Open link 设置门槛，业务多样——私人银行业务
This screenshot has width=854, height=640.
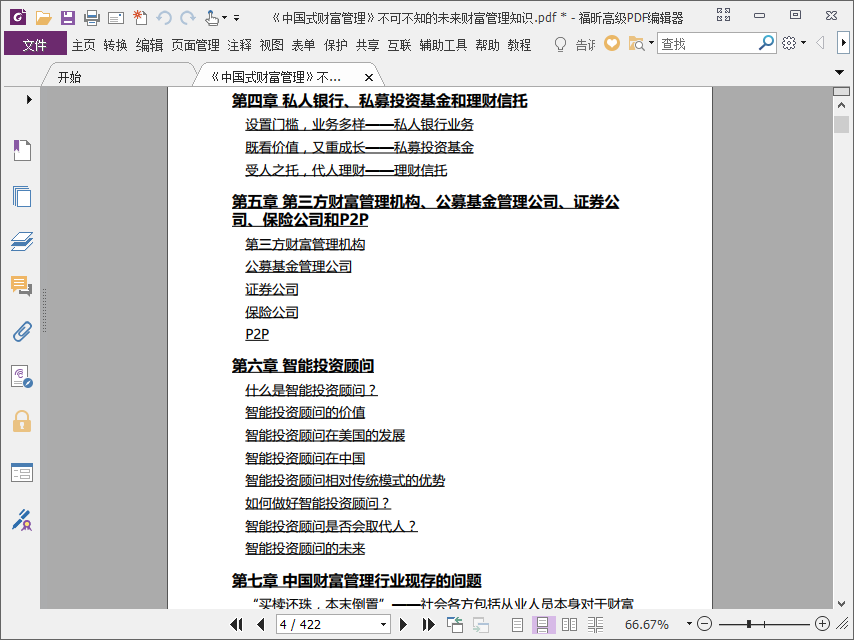(359, 124)
